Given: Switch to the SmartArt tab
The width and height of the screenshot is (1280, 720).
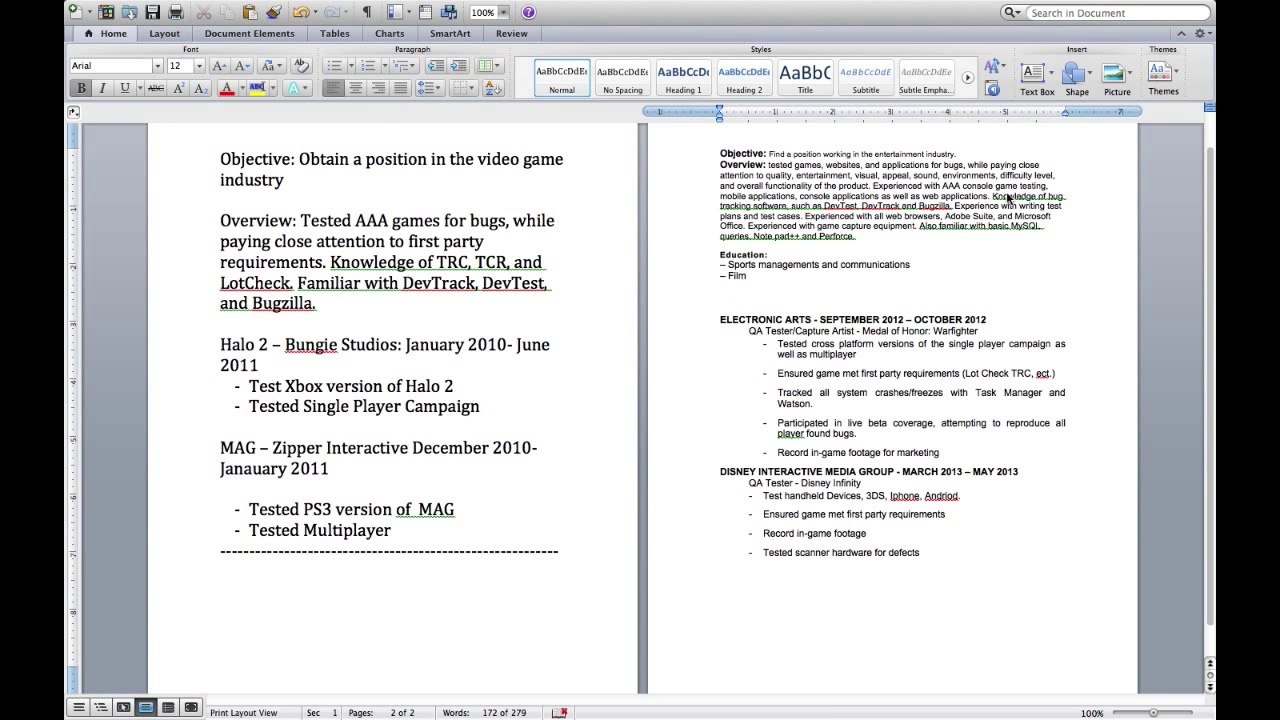Looking at the screenshot, I should pyautogui.click(x=450, y=33).
